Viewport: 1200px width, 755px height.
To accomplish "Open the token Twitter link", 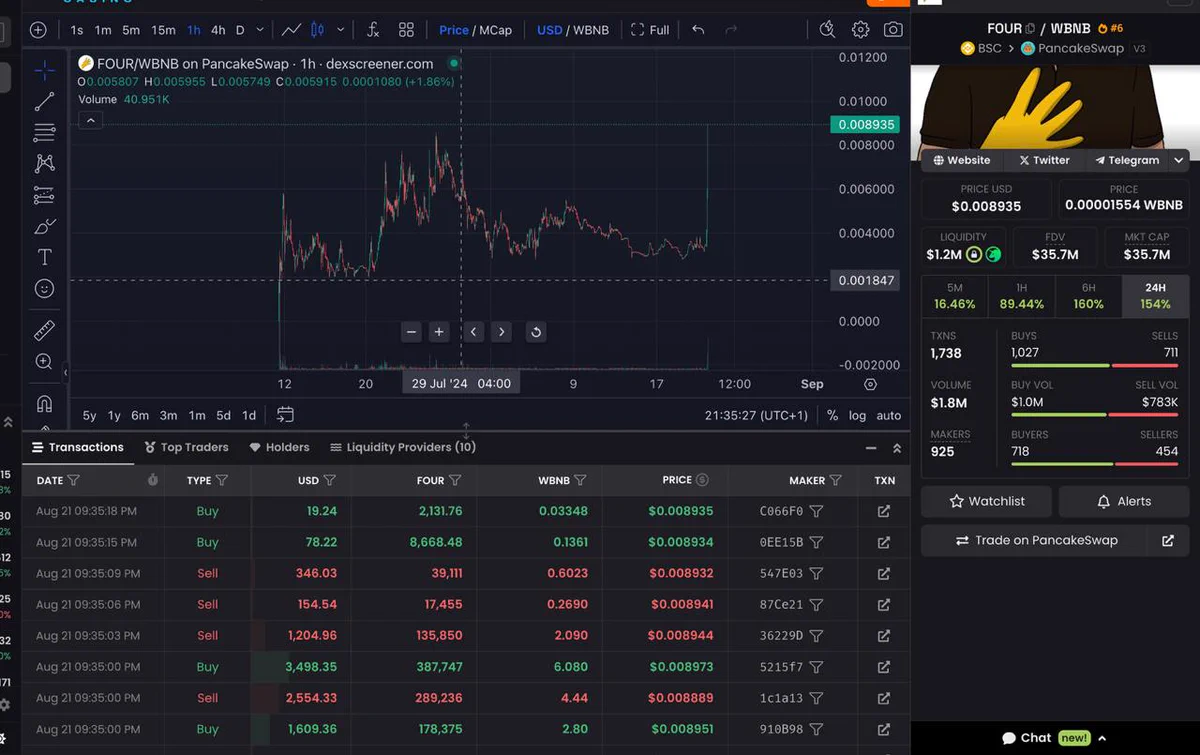I will [1044, 160].
